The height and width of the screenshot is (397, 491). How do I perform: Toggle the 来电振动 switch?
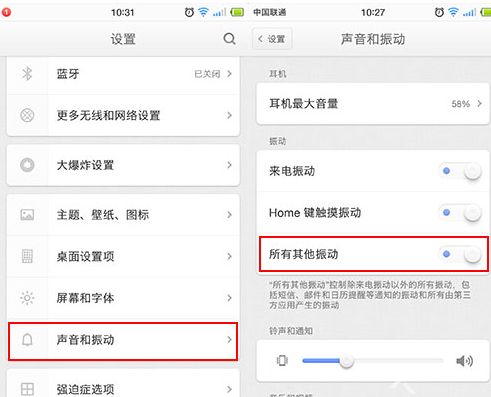pos(460,171)
